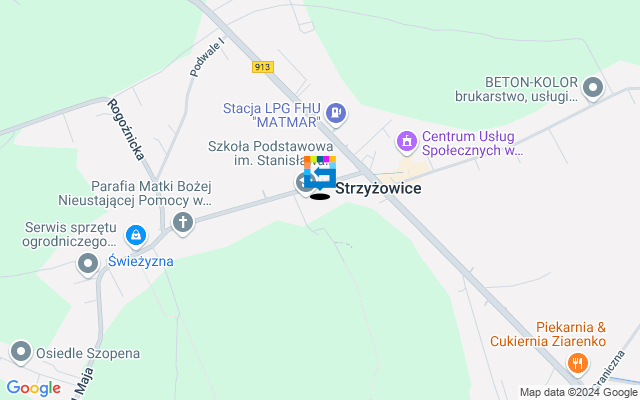Open the Świeżyzna blue shopping bag marker

pyautogui.click(x=136, y=236)
